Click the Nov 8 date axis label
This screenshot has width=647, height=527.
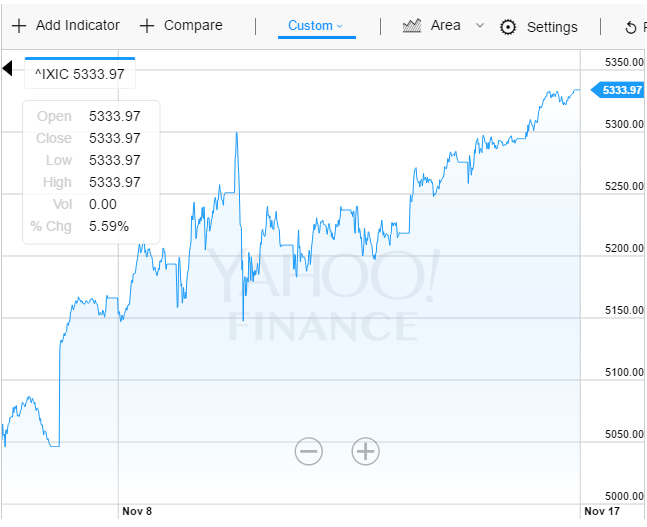point(137,511)
